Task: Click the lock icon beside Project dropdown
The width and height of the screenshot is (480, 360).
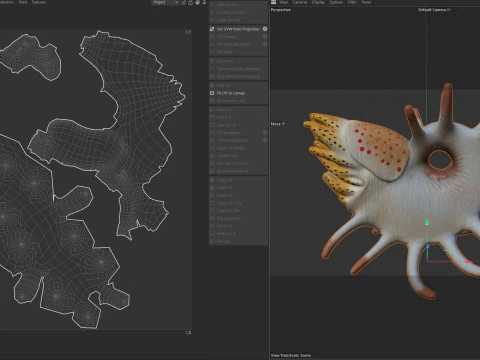Action: point(190,2)
